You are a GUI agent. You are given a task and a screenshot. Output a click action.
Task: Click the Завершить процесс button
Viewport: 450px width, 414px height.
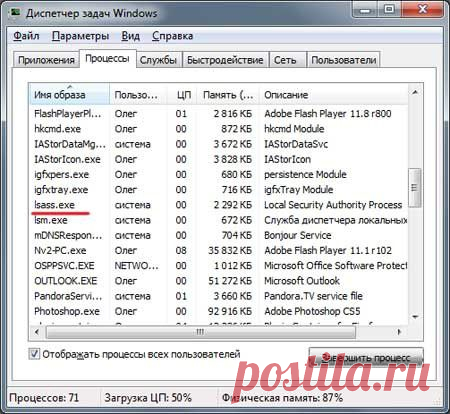click(x=366, y=357)
